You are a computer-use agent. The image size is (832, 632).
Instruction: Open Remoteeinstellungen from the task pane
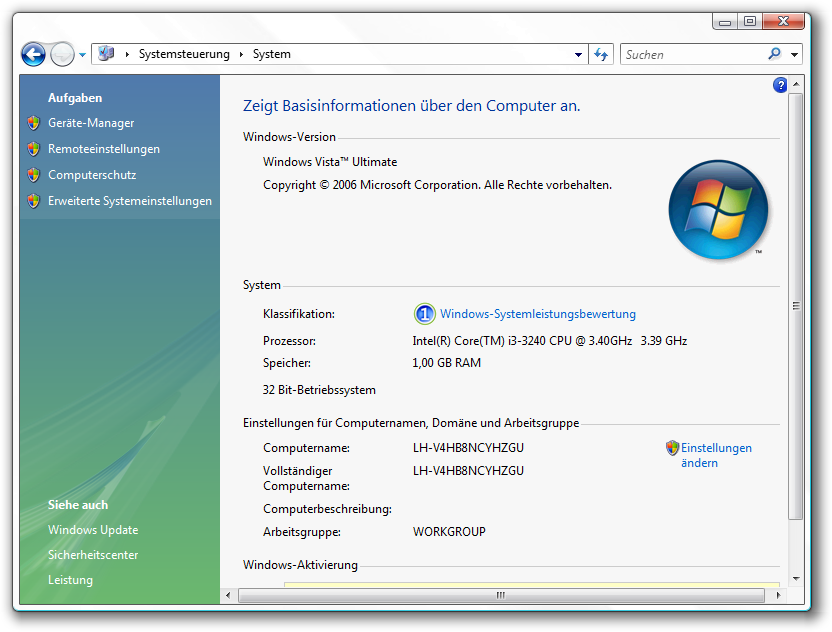[x=104, y=149]
